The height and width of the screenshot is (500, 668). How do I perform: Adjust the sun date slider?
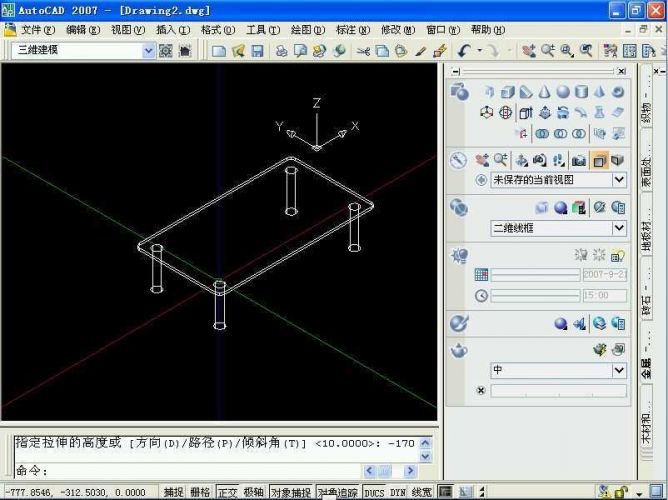pyautogui.click(x=535, y=275)
